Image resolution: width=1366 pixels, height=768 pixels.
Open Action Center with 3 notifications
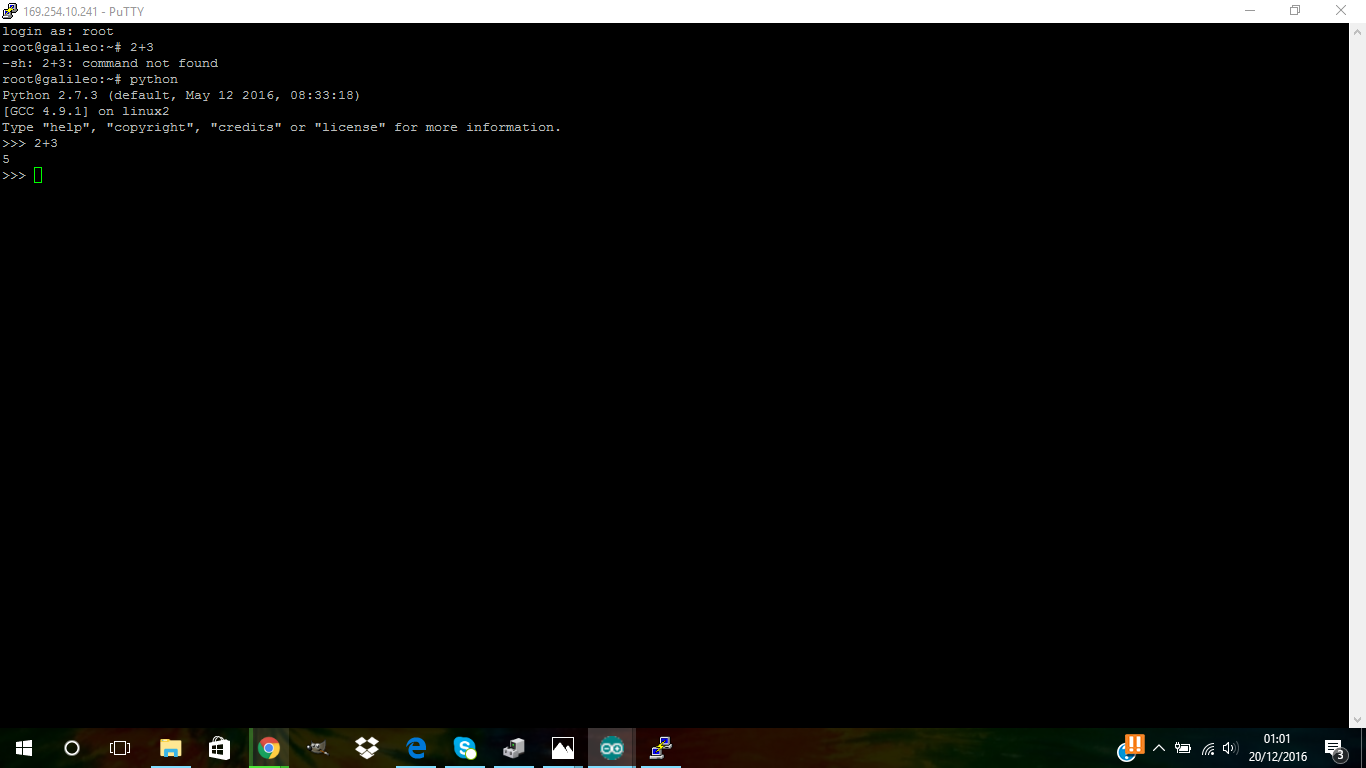coord(1334,748)
